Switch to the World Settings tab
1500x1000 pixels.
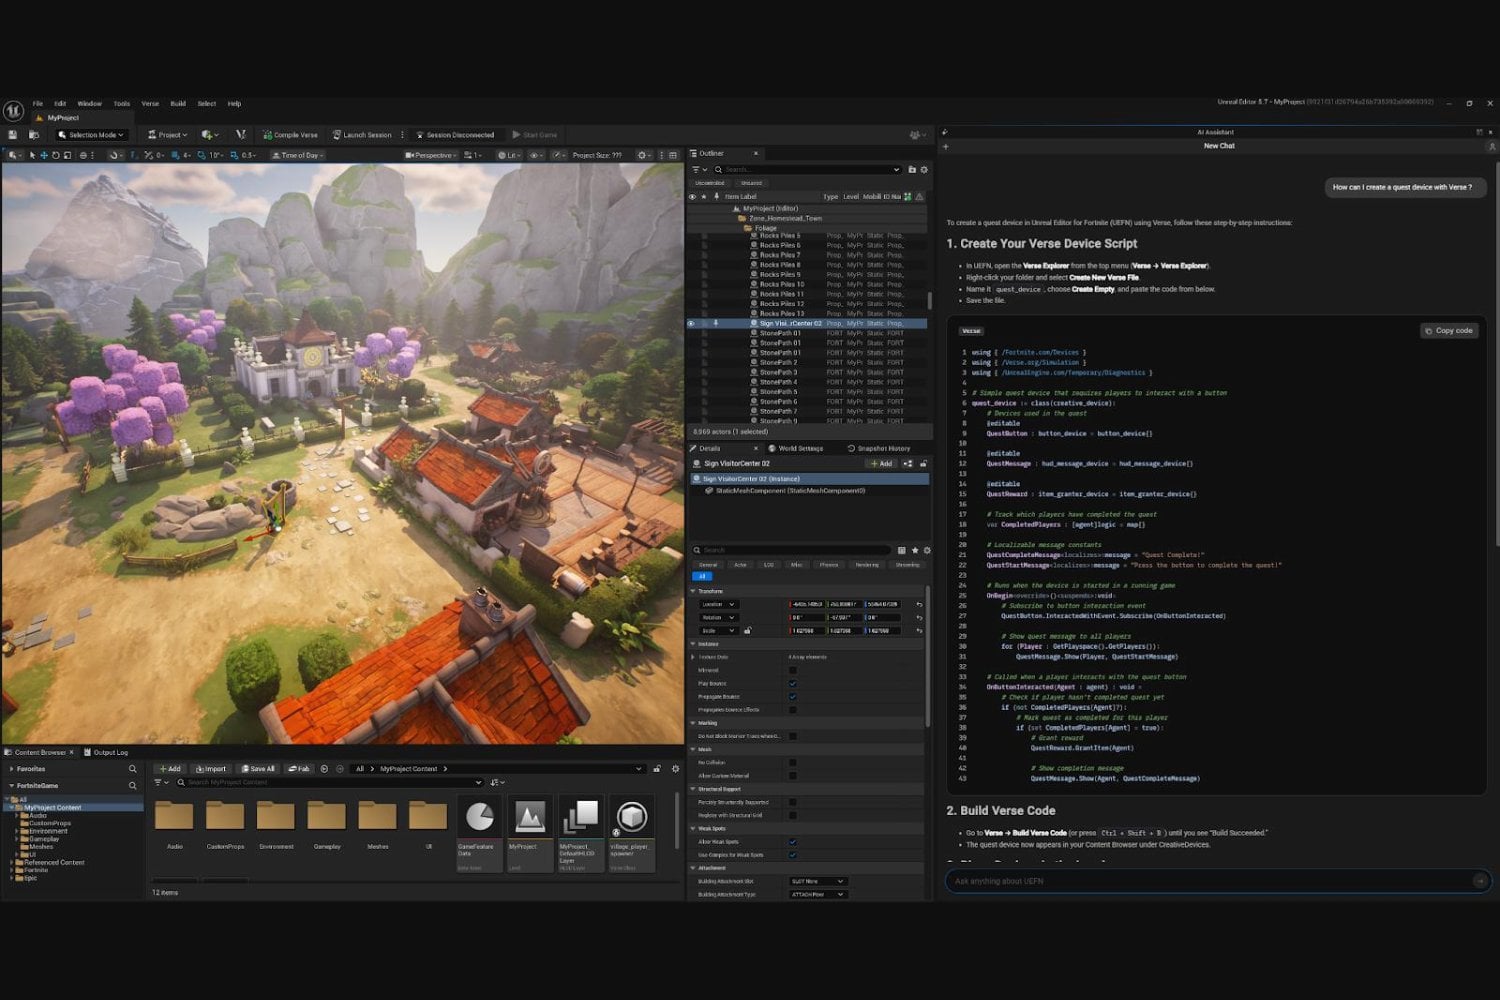[796, 448]
